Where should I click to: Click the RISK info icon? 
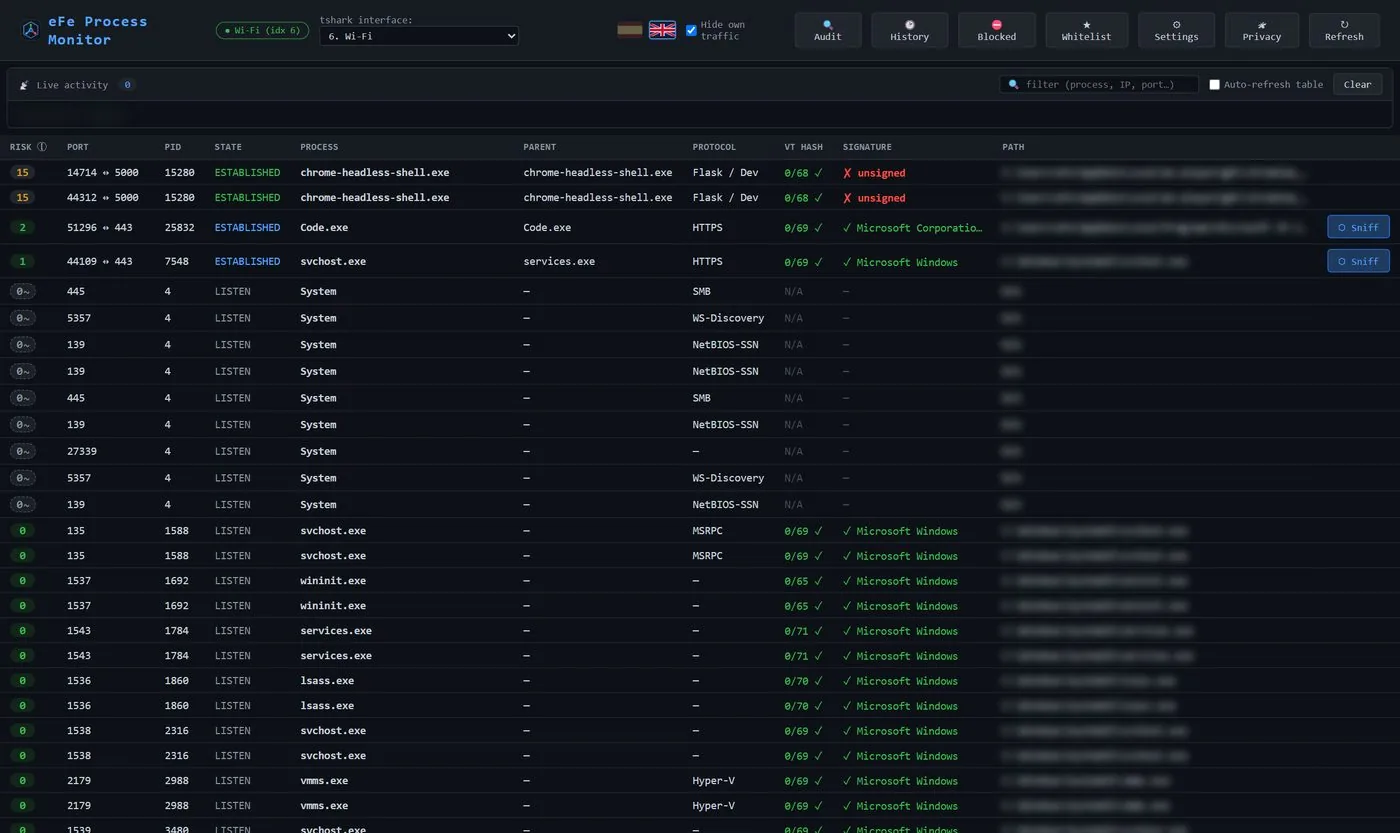click(x=42, y=147)
